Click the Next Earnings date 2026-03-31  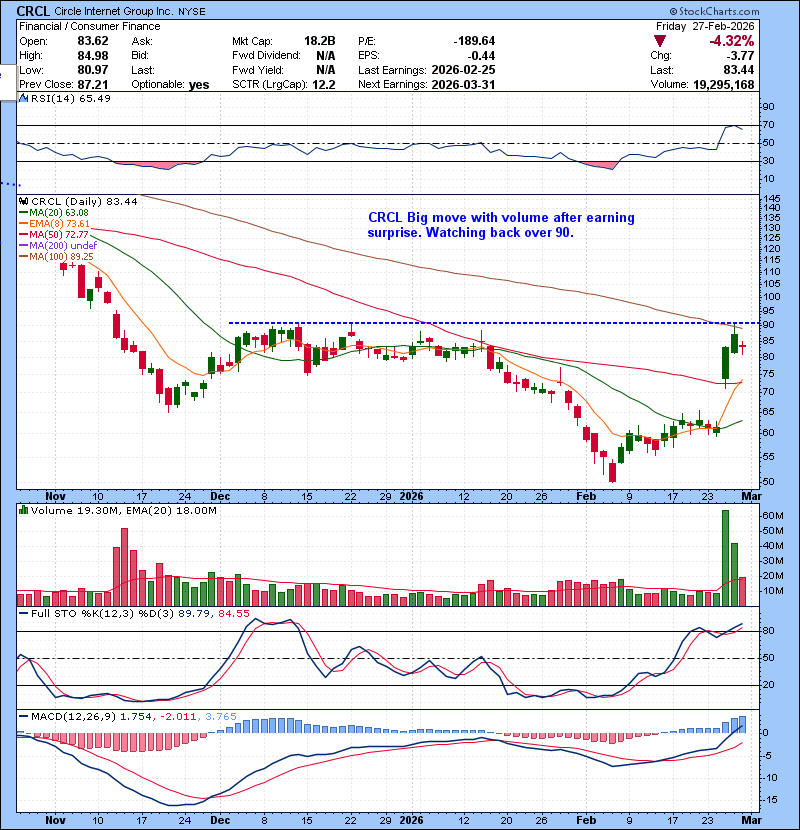click(x=463, y=85)
